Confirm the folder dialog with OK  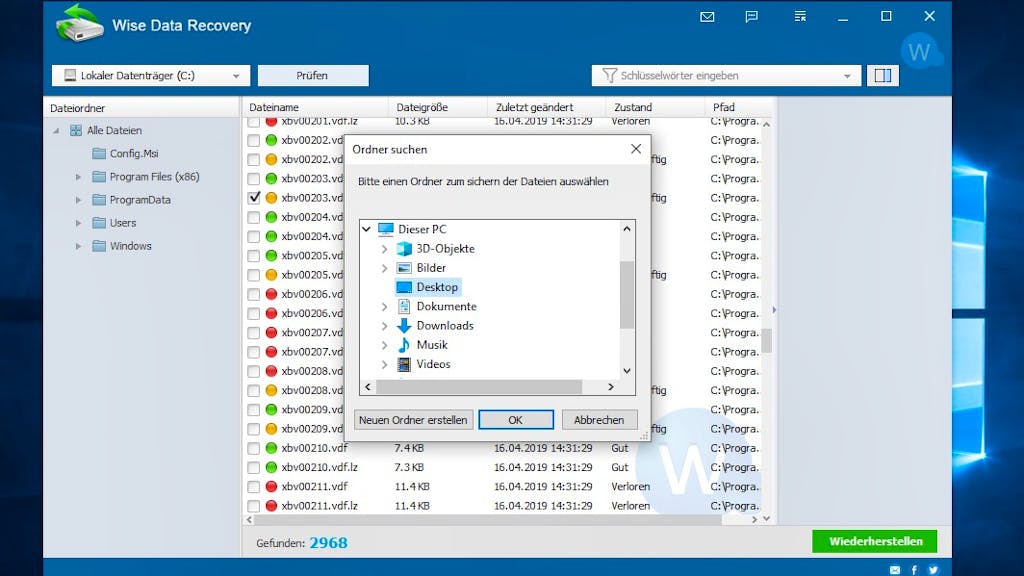pos(516,420)
